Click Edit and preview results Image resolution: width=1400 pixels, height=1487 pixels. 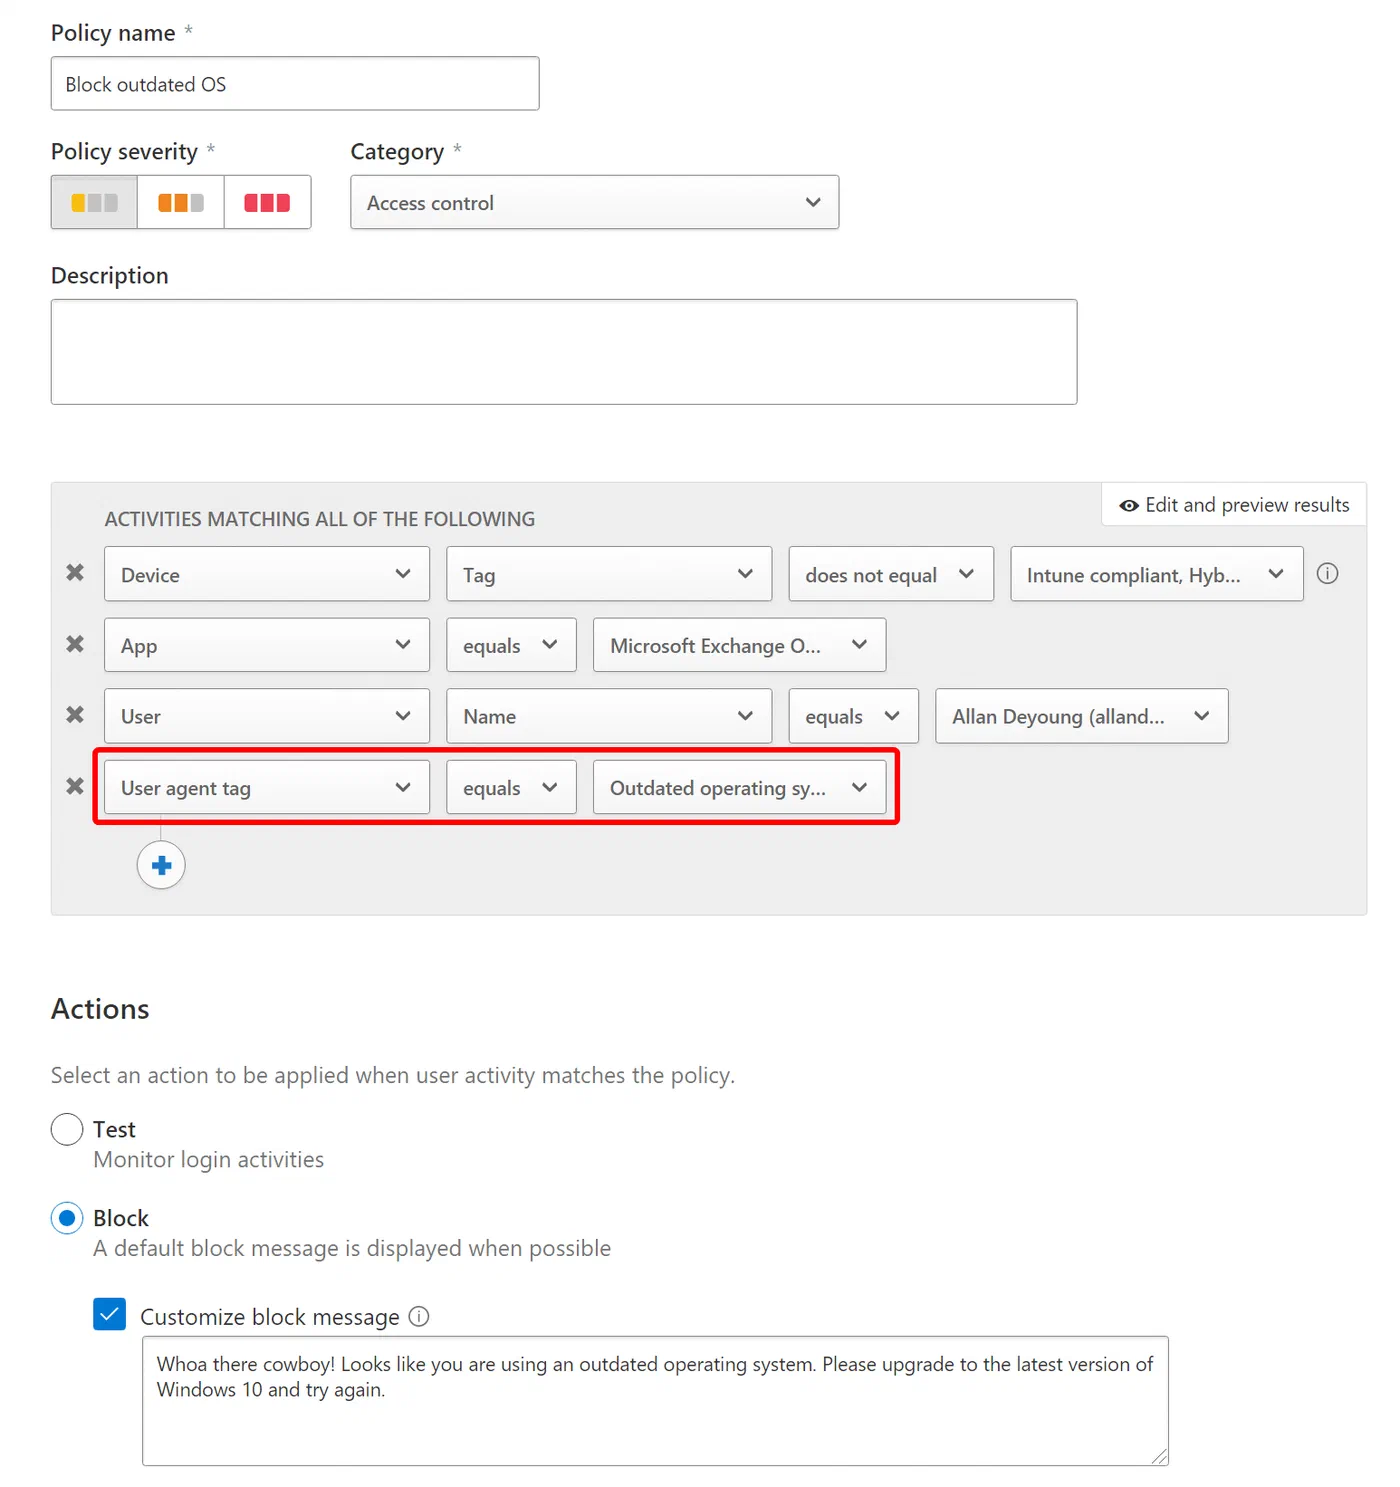[1234, 505]
